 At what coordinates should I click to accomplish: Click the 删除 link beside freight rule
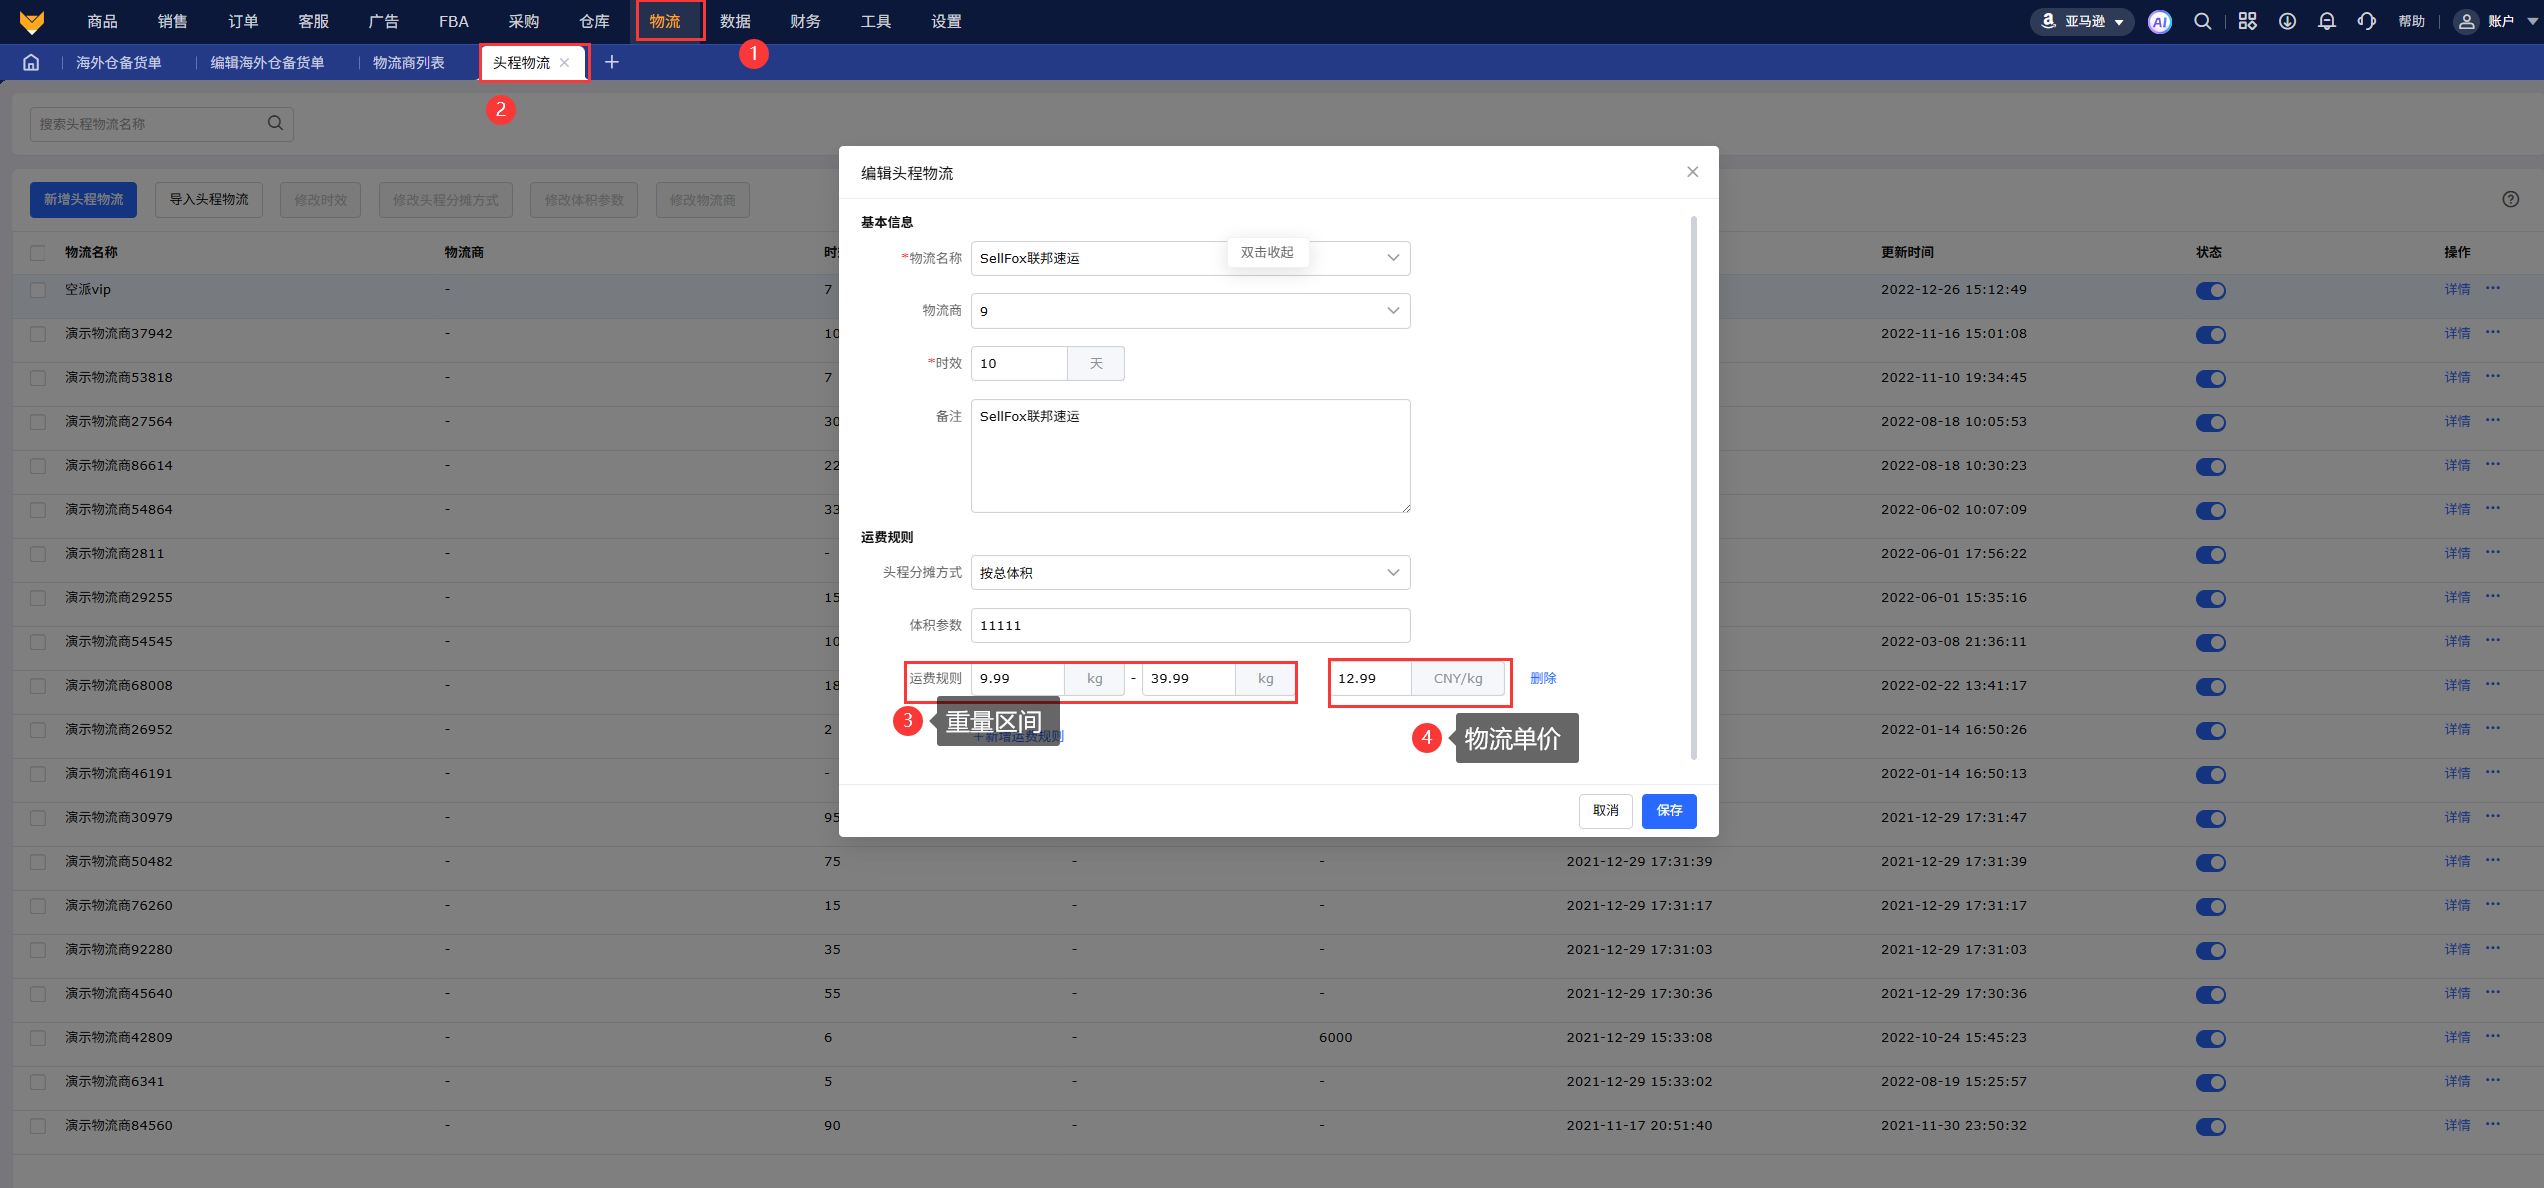1543,678
